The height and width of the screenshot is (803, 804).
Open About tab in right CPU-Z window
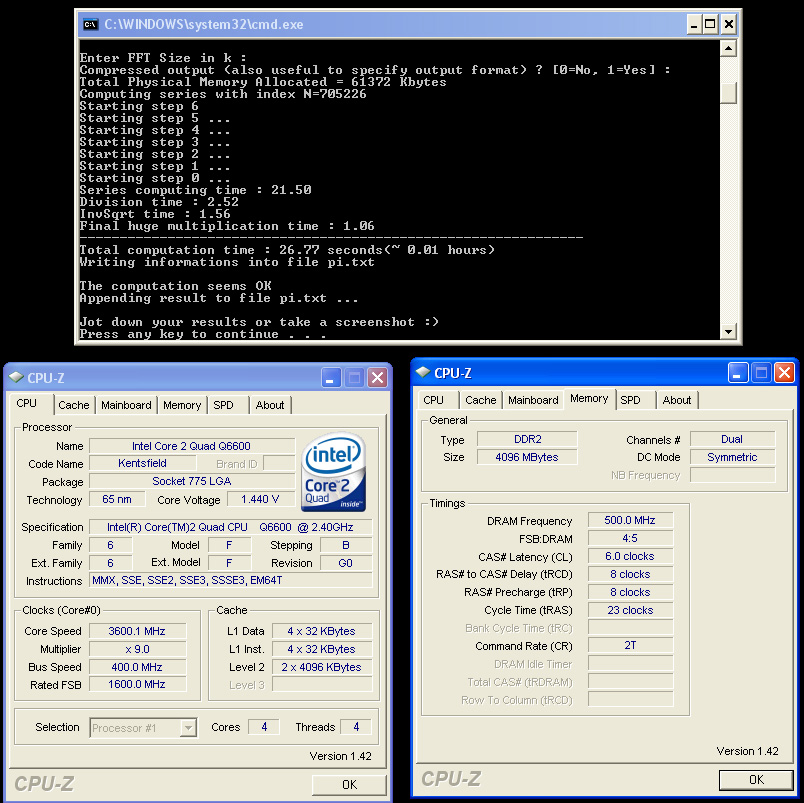tap(677, 400)
